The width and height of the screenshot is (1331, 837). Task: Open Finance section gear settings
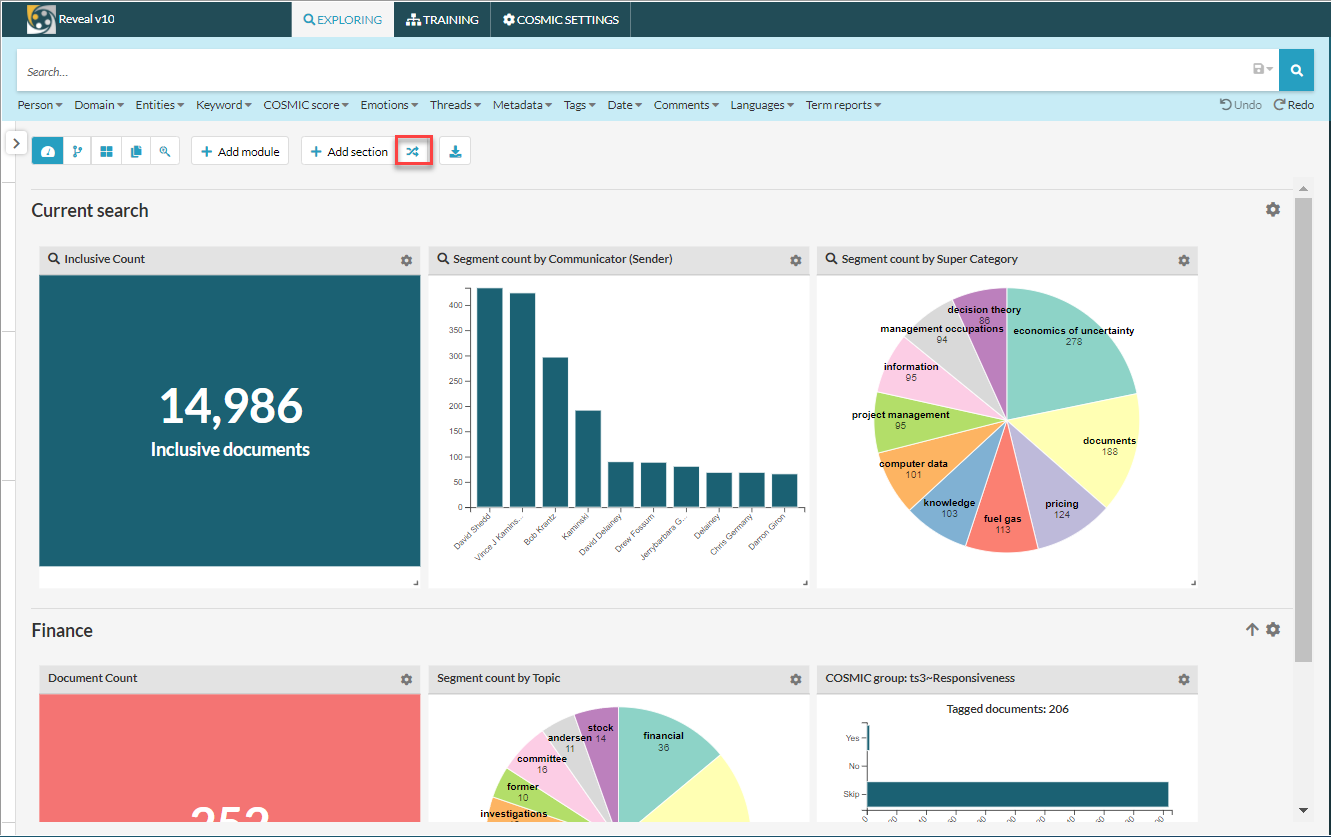pos(1273,630)
